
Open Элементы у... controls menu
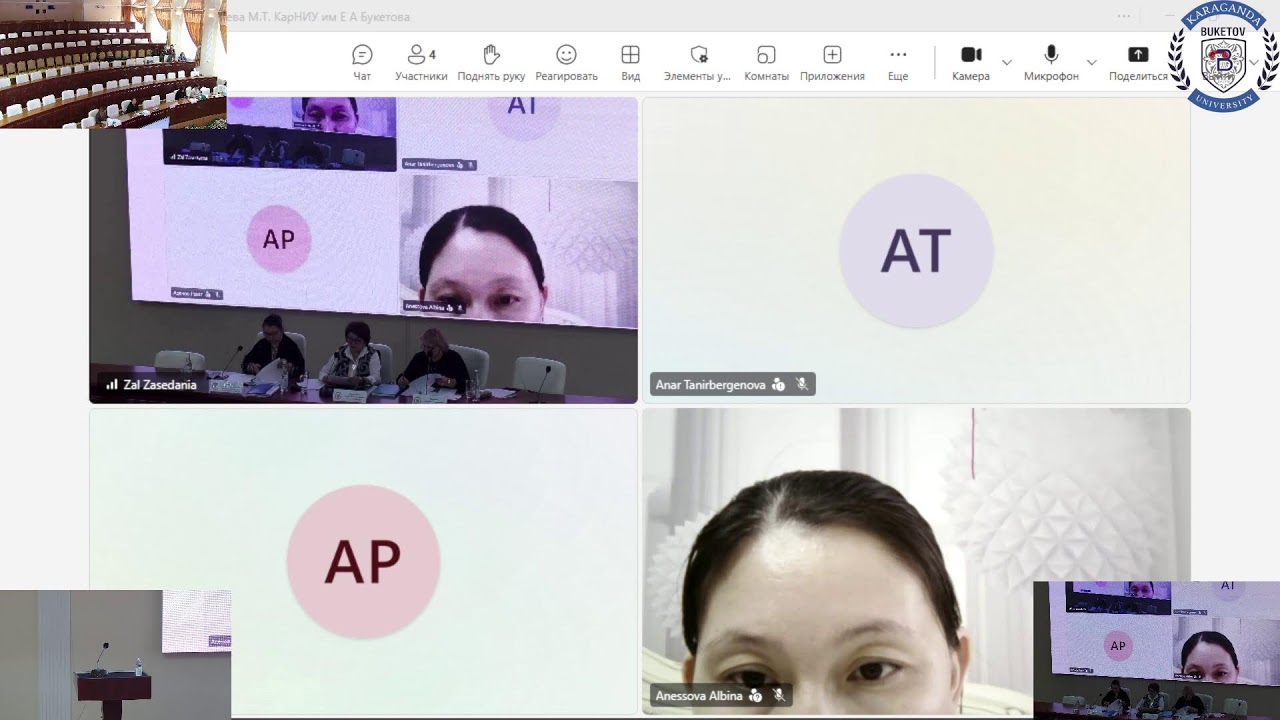click(697, 62)
